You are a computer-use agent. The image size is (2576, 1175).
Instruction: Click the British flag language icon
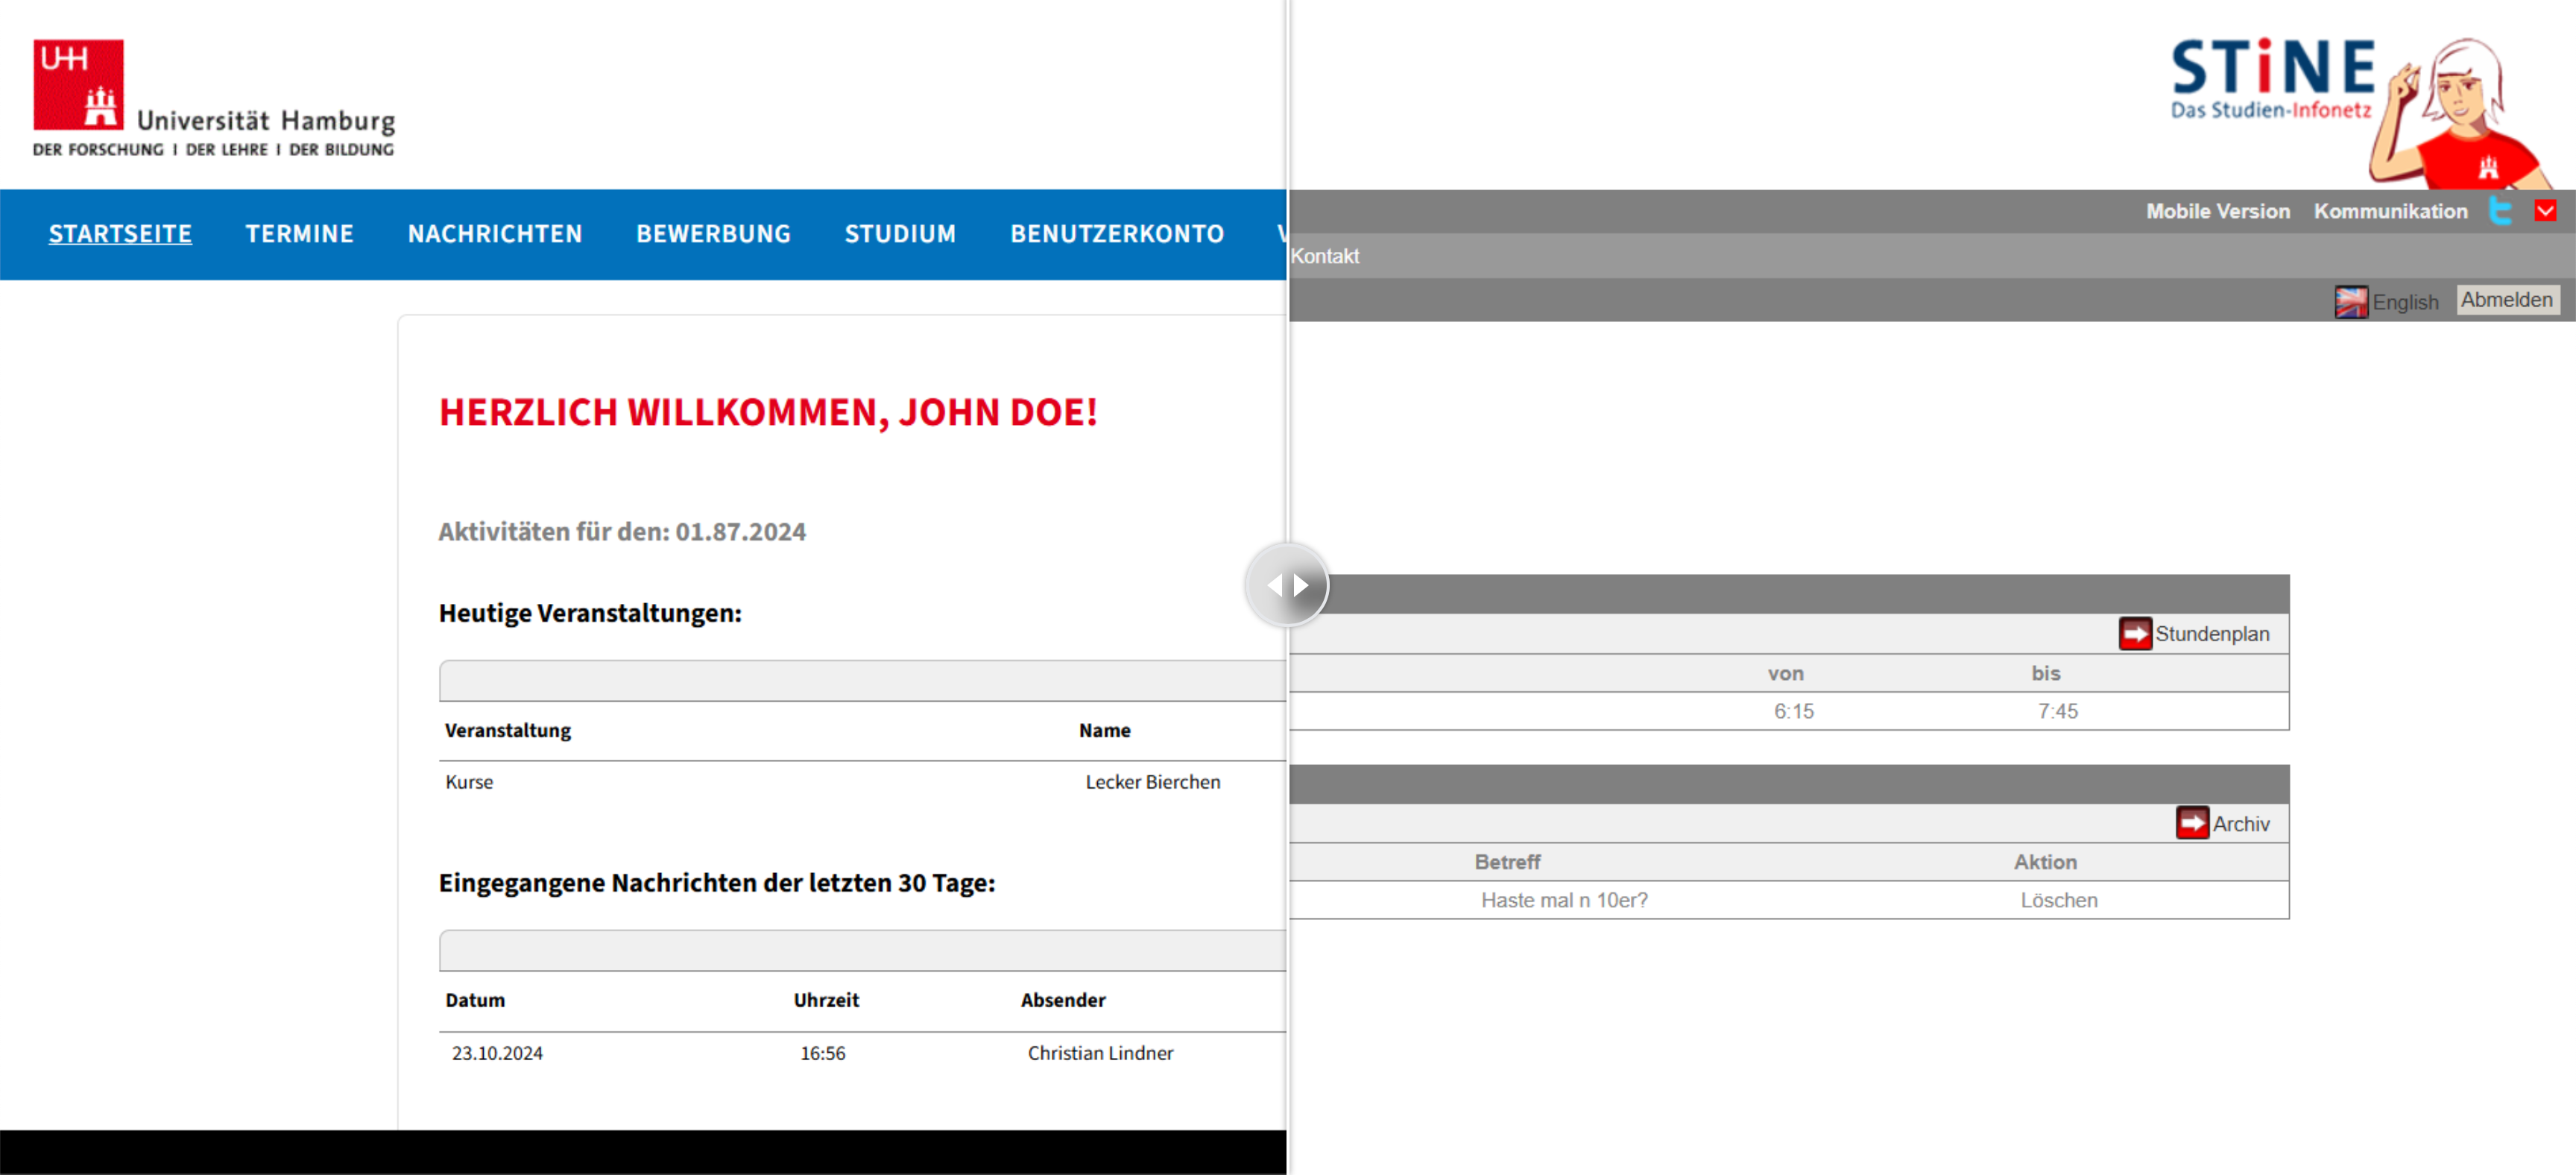click(x=2350, y=301)
